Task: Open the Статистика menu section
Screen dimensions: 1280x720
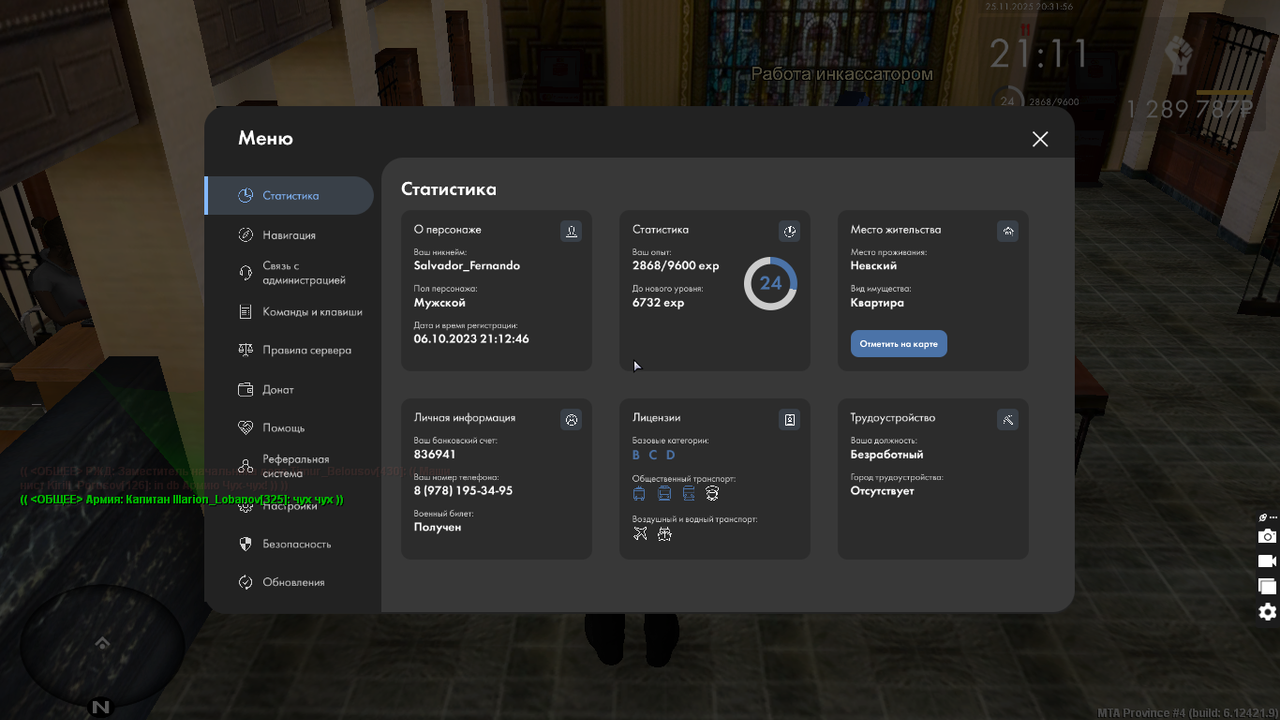Action: pyautogui.click(x=290, y=196)
